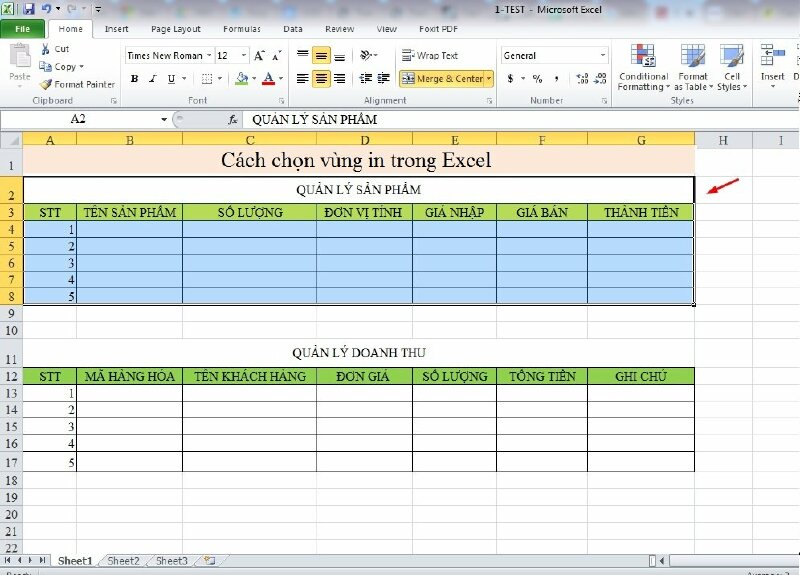Open Format as Table gallery

(693, 68)
